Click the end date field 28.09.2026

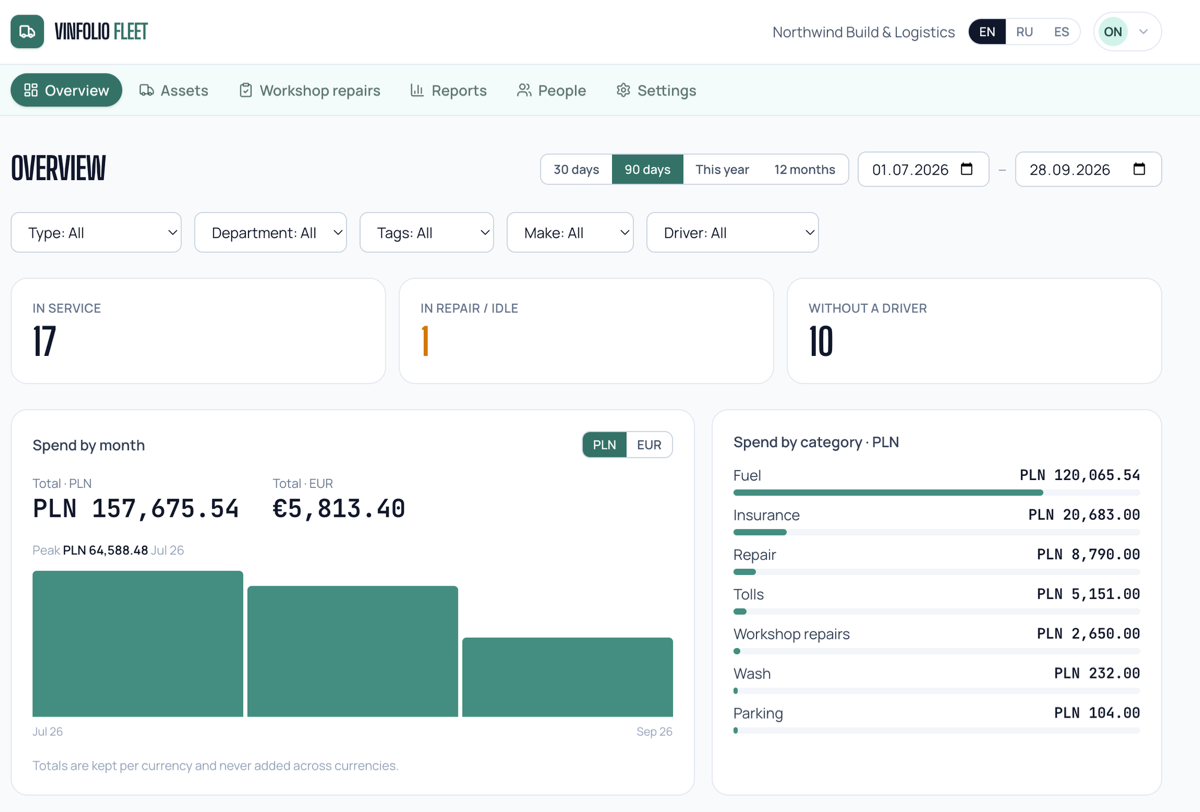[x=1088, y=169]
